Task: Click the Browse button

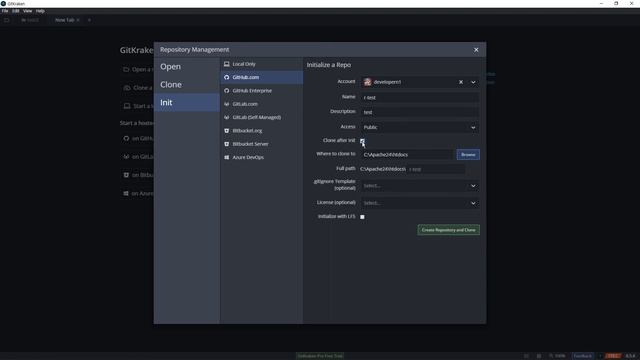Action: 468,155
